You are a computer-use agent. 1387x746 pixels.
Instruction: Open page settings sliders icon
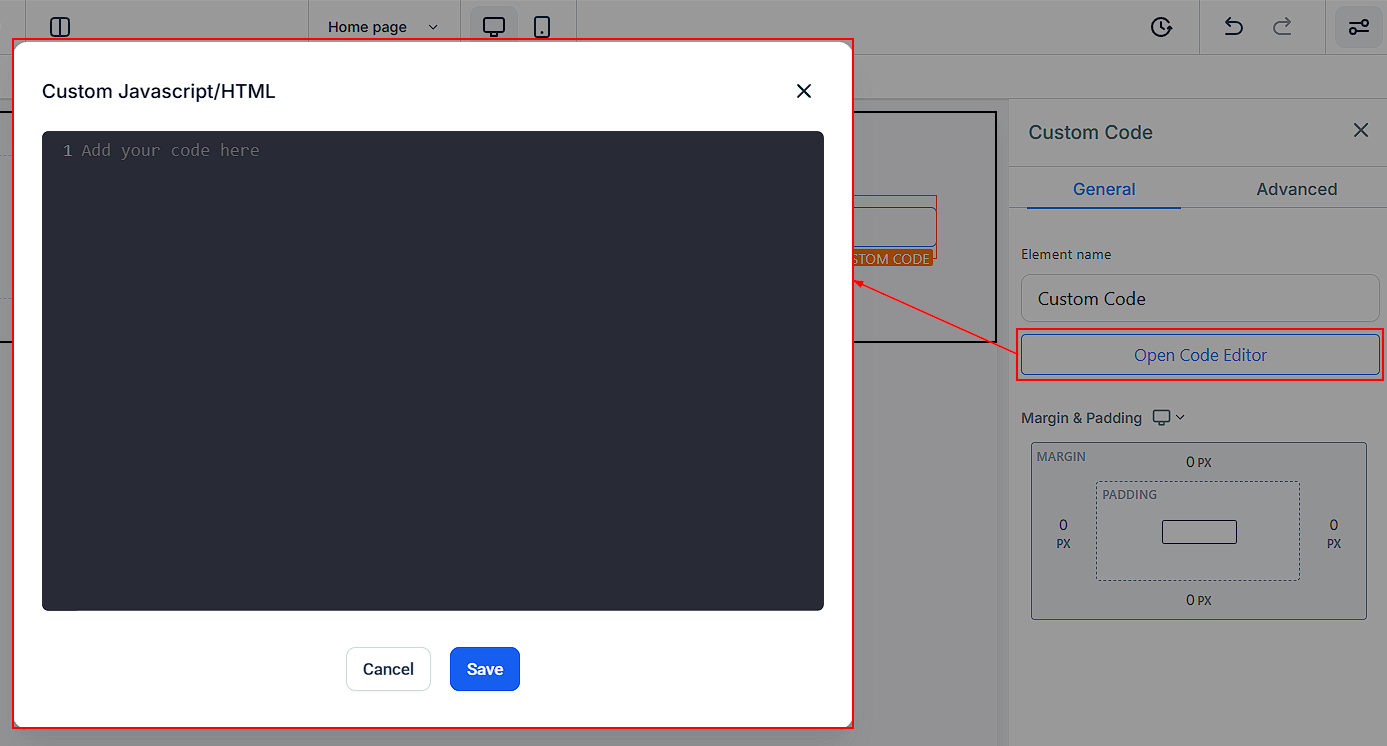point(1358,27)
